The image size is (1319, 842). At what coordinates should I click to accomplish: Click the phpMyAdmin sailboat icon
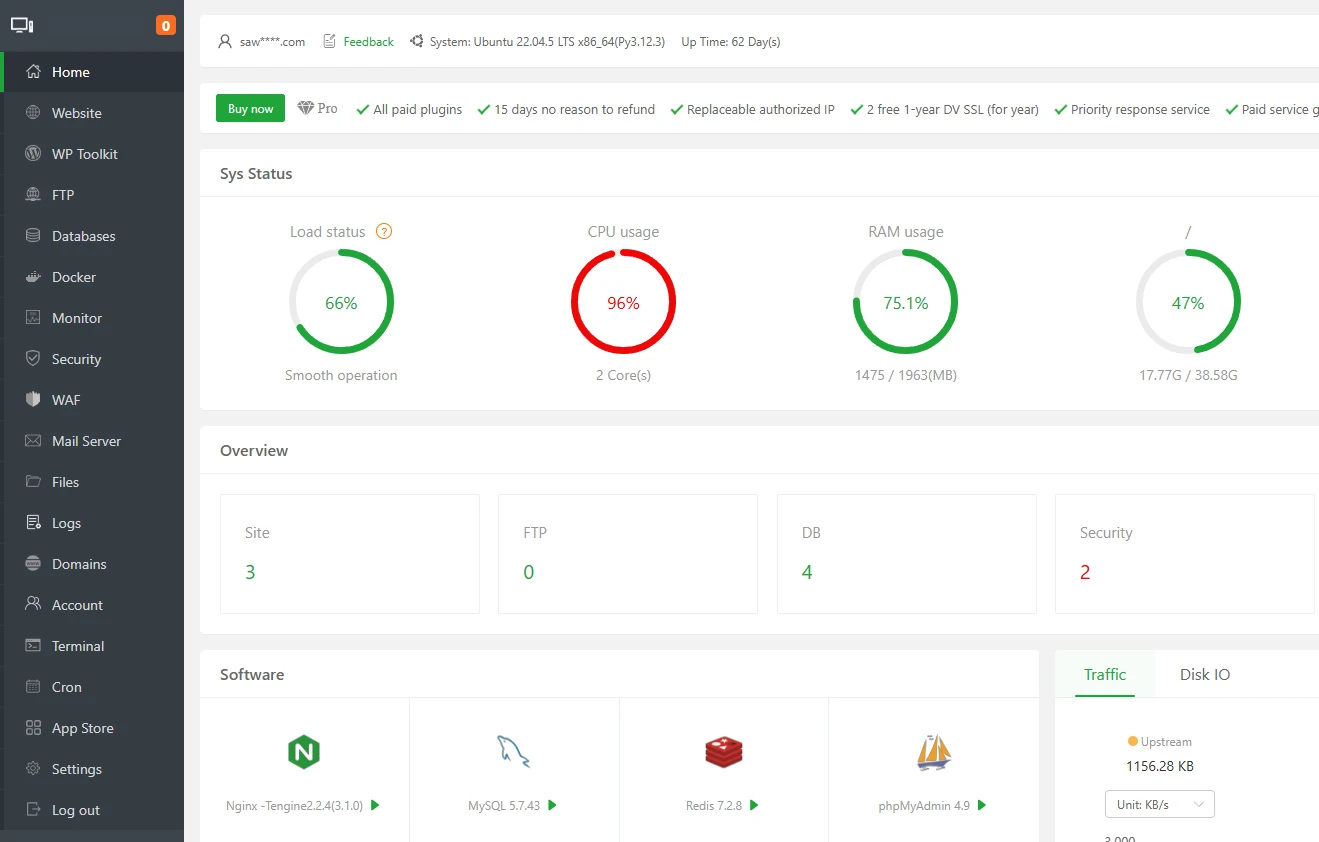point(933,752)
